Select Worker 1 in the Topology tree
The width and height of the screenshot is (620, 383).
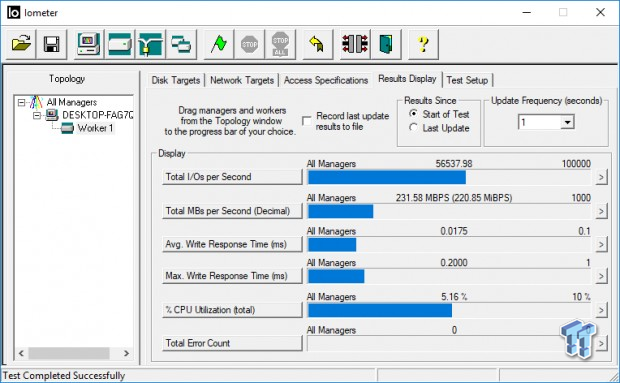click(x=95, y=128)
